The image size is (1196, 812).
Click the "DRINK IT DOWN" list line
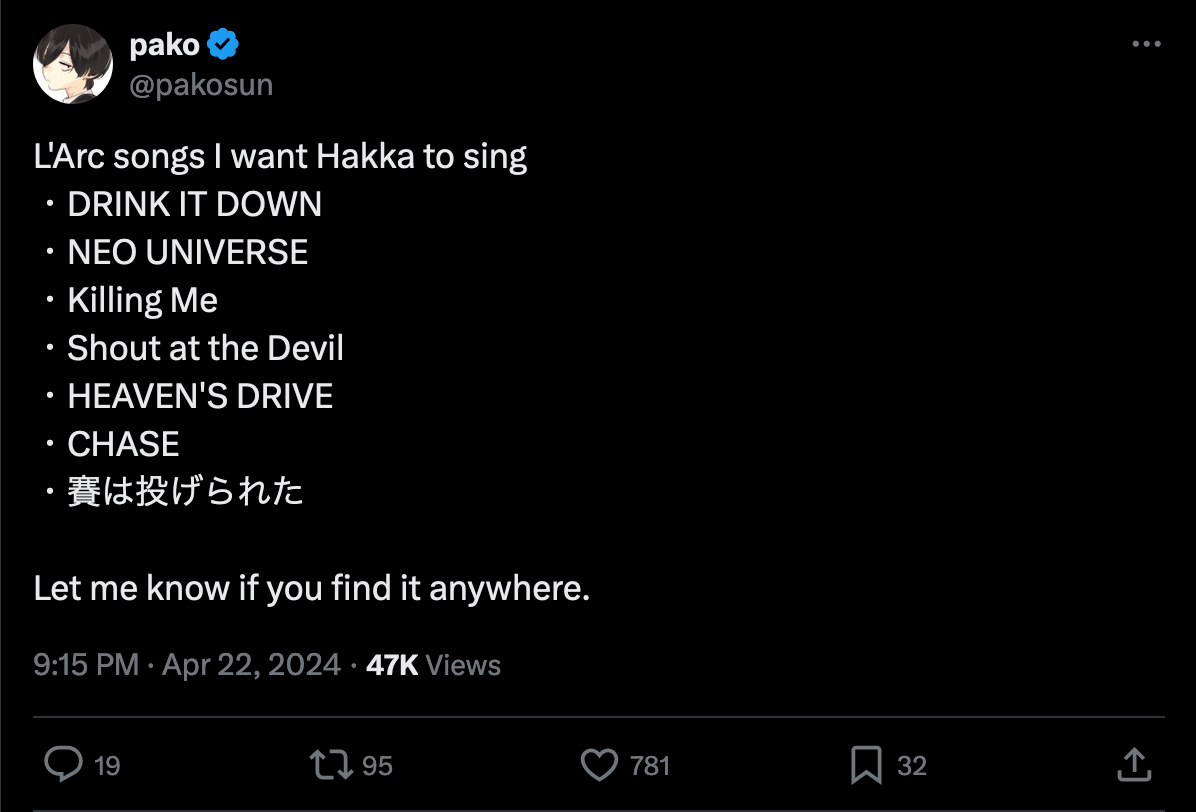click(x=194, y=205)
